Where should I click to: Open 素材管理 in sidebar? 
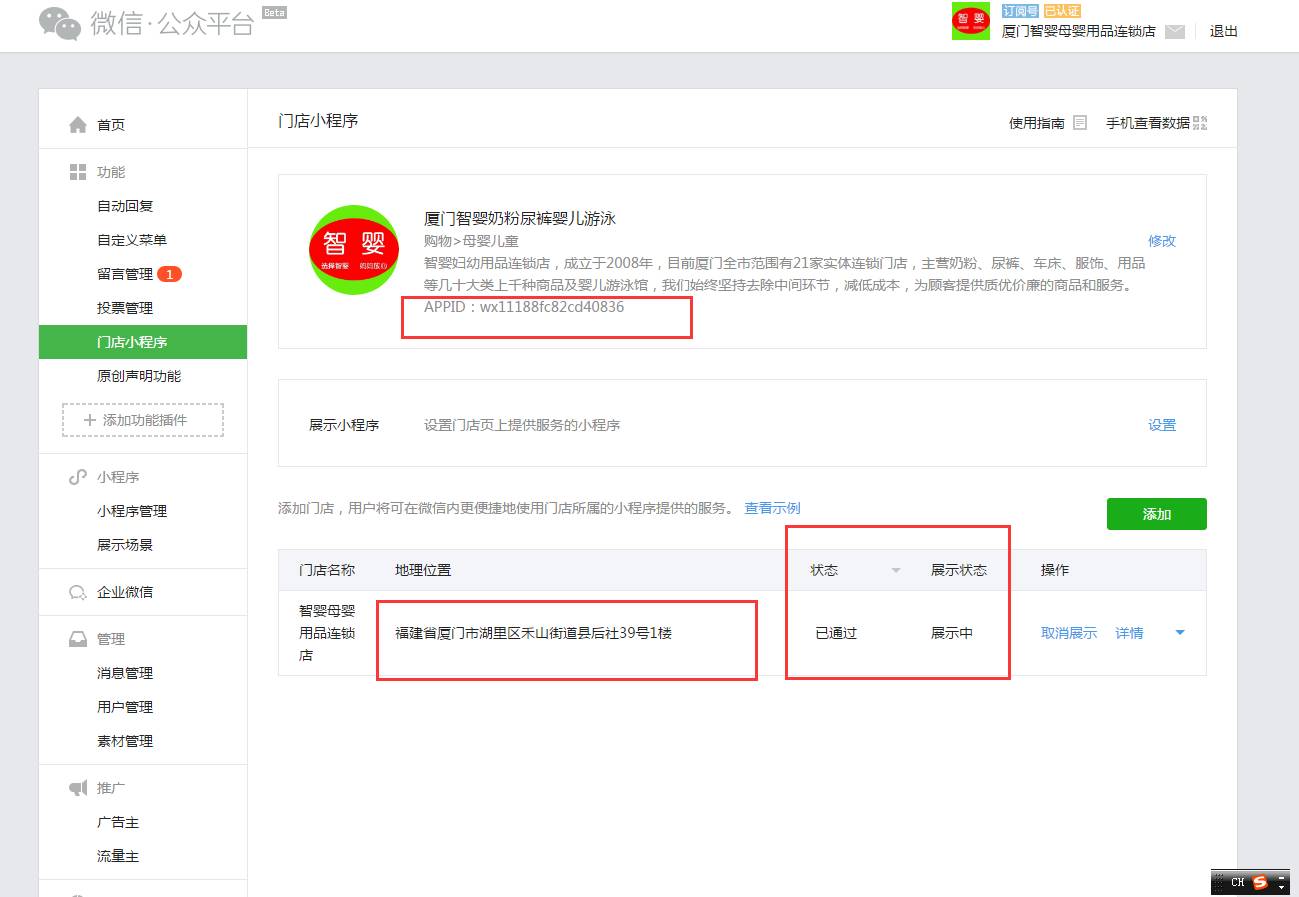pos(125,741)
